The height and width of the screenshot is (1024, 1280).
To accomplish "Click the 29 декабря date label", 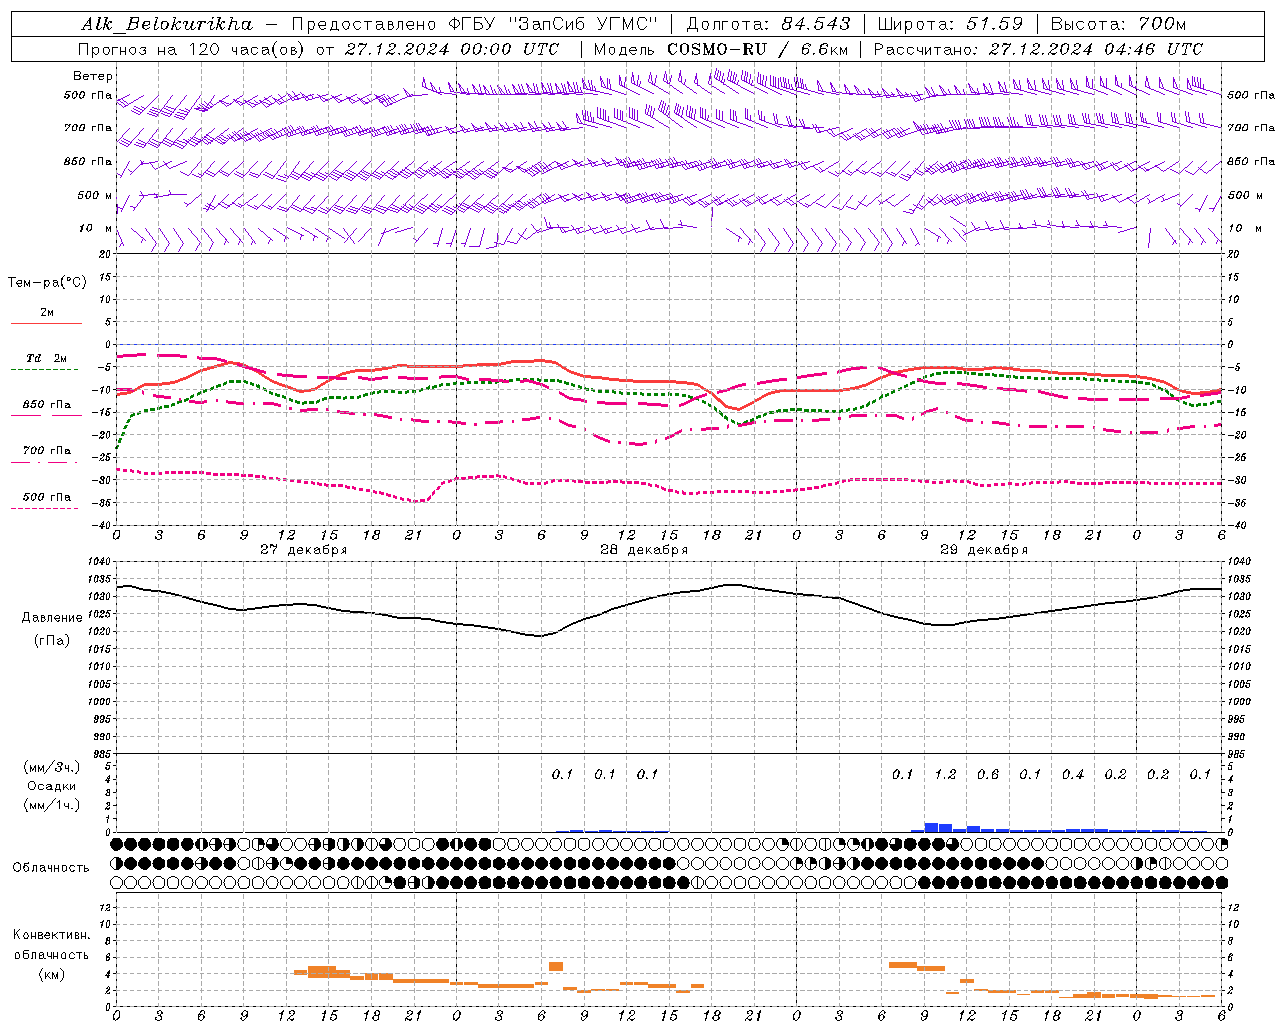I will 984,550.
